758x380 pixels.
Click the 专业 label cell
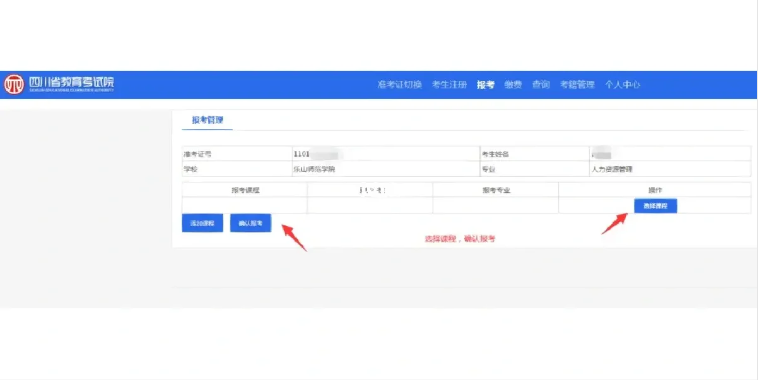535,169
